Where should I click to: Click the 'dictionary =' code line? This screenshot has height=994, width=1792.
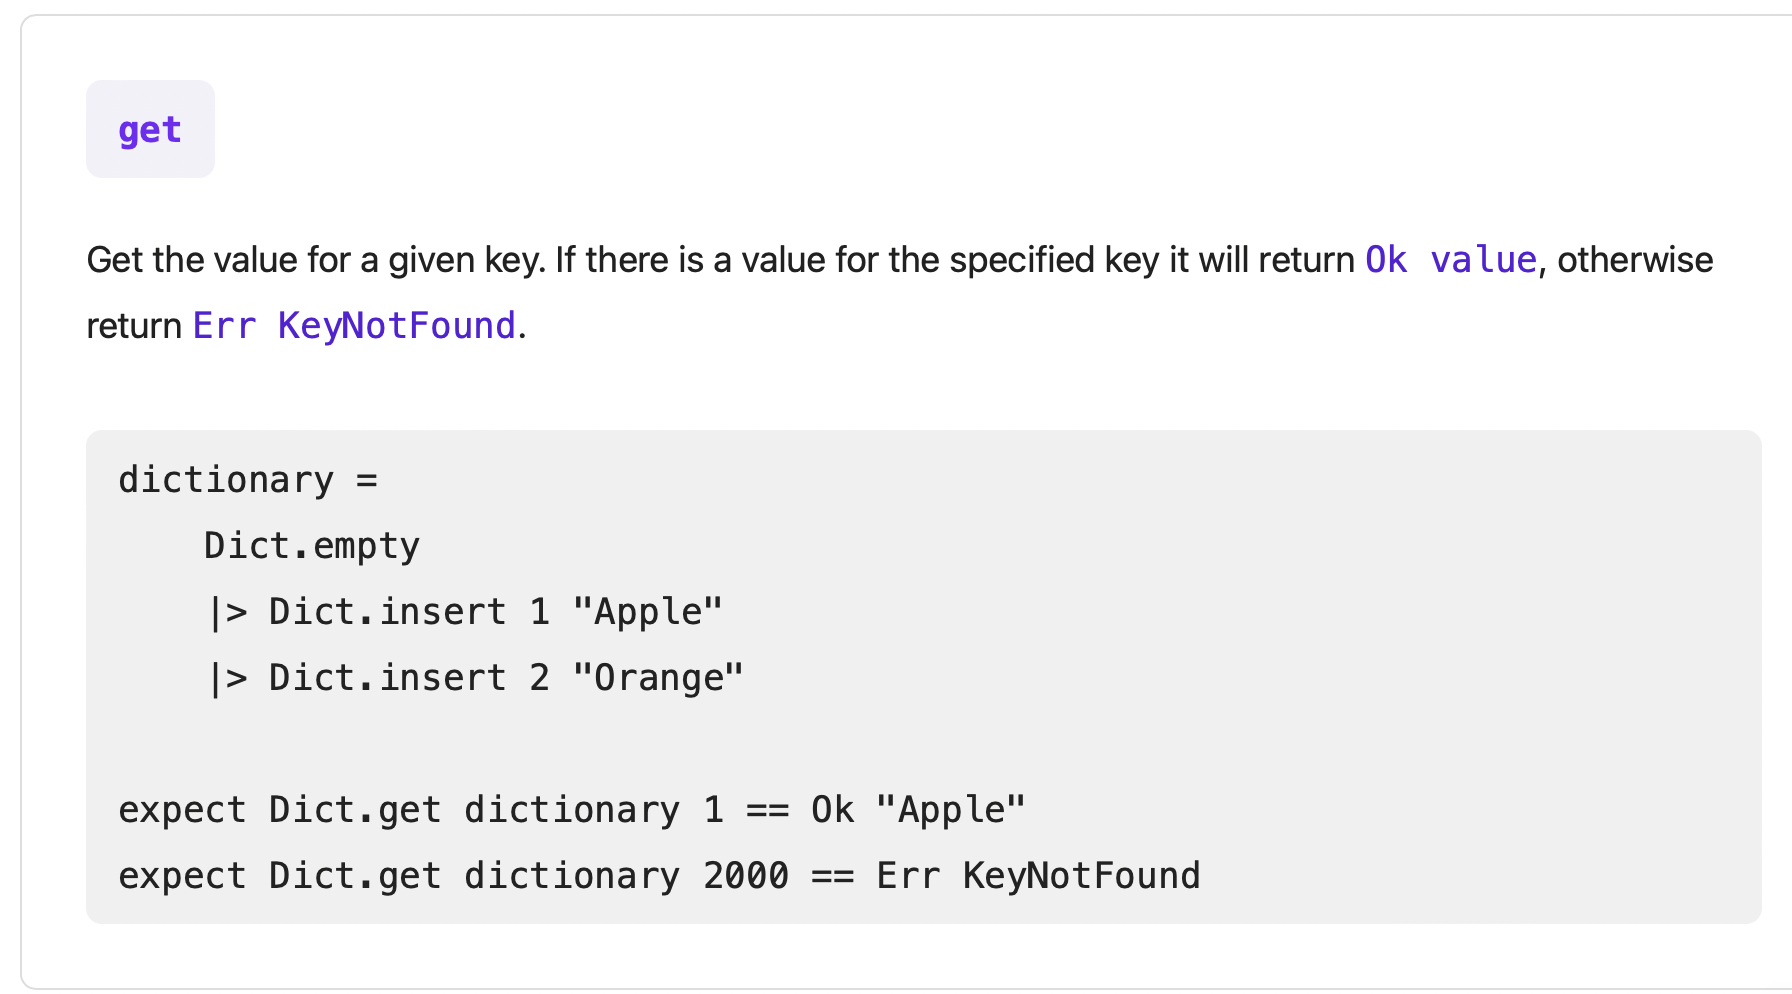coord(248,481)
